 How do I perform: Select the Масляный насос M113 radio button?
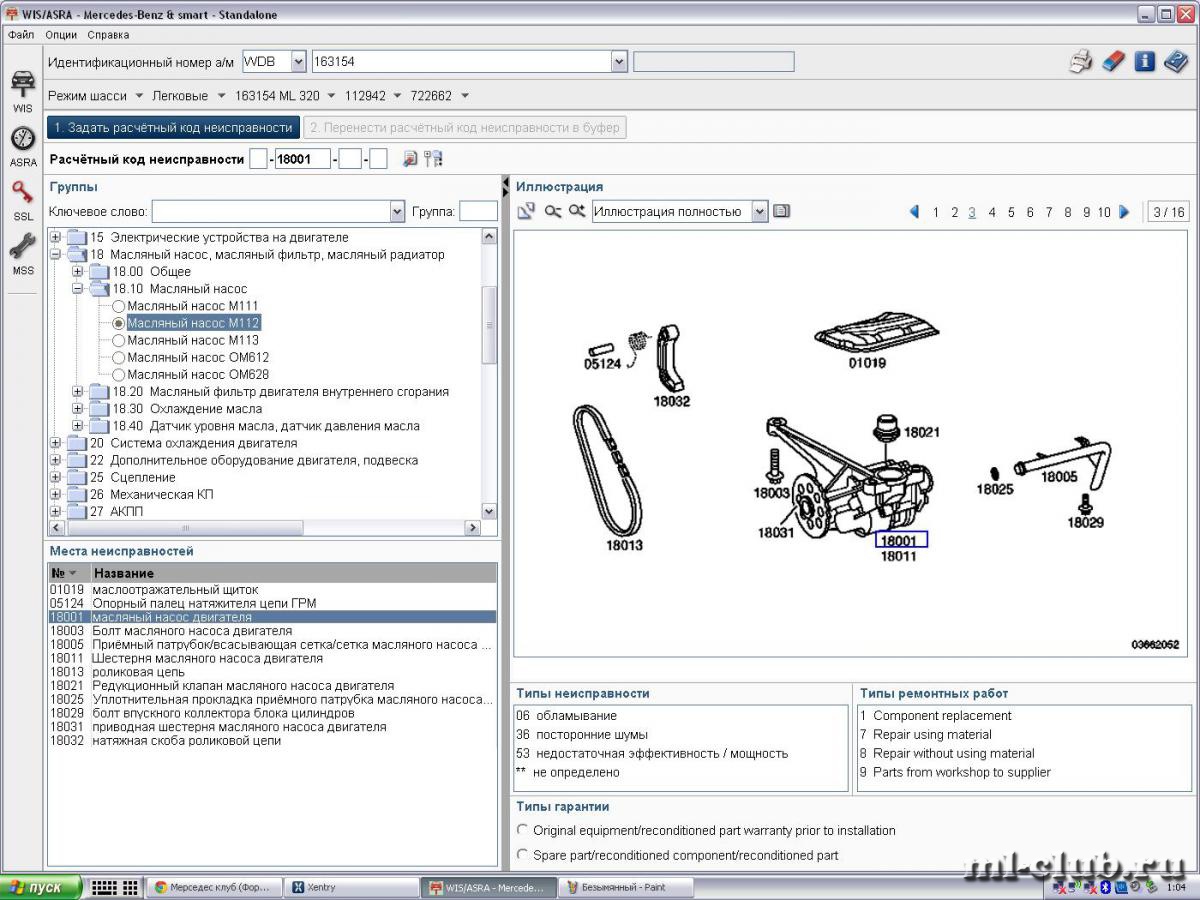(119, 341)
